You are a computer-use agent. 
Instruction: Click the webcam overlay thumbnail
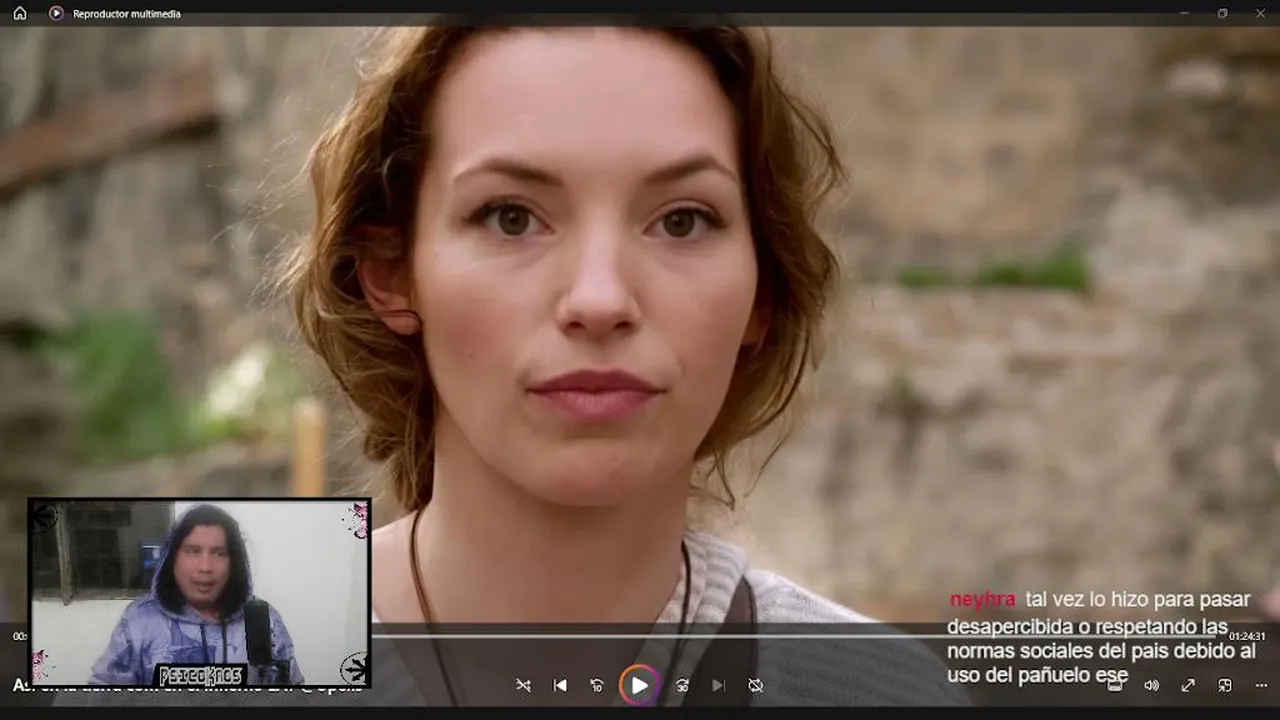point(200,592)
